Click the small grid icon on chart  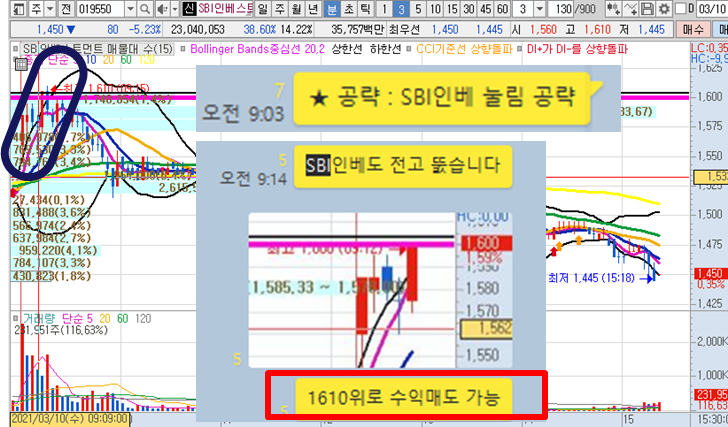tap(21, 65)
